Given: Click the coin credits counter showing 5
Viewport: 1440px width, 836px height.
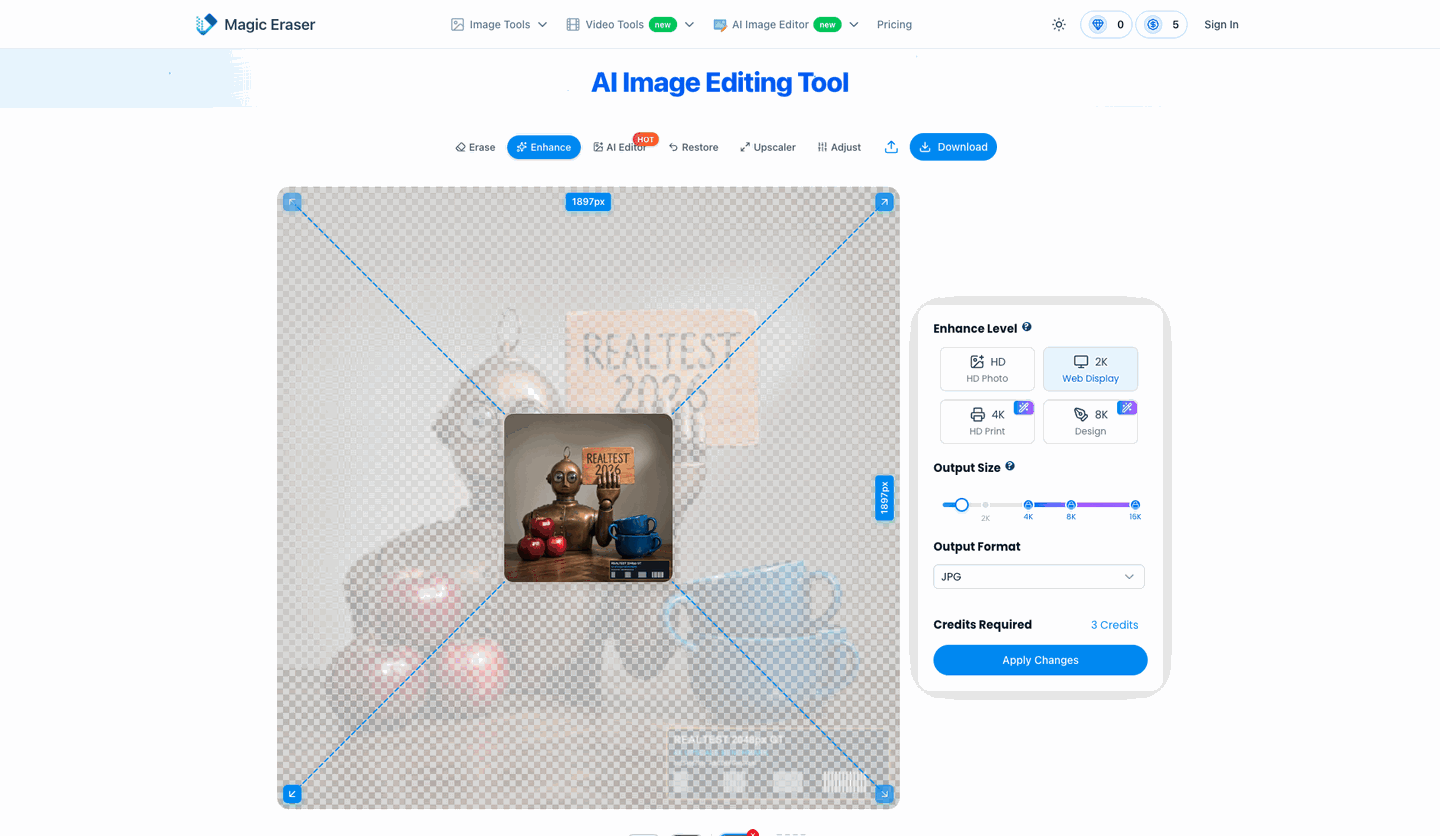Looking at the screenshot, I should [x=1162, y=24].
